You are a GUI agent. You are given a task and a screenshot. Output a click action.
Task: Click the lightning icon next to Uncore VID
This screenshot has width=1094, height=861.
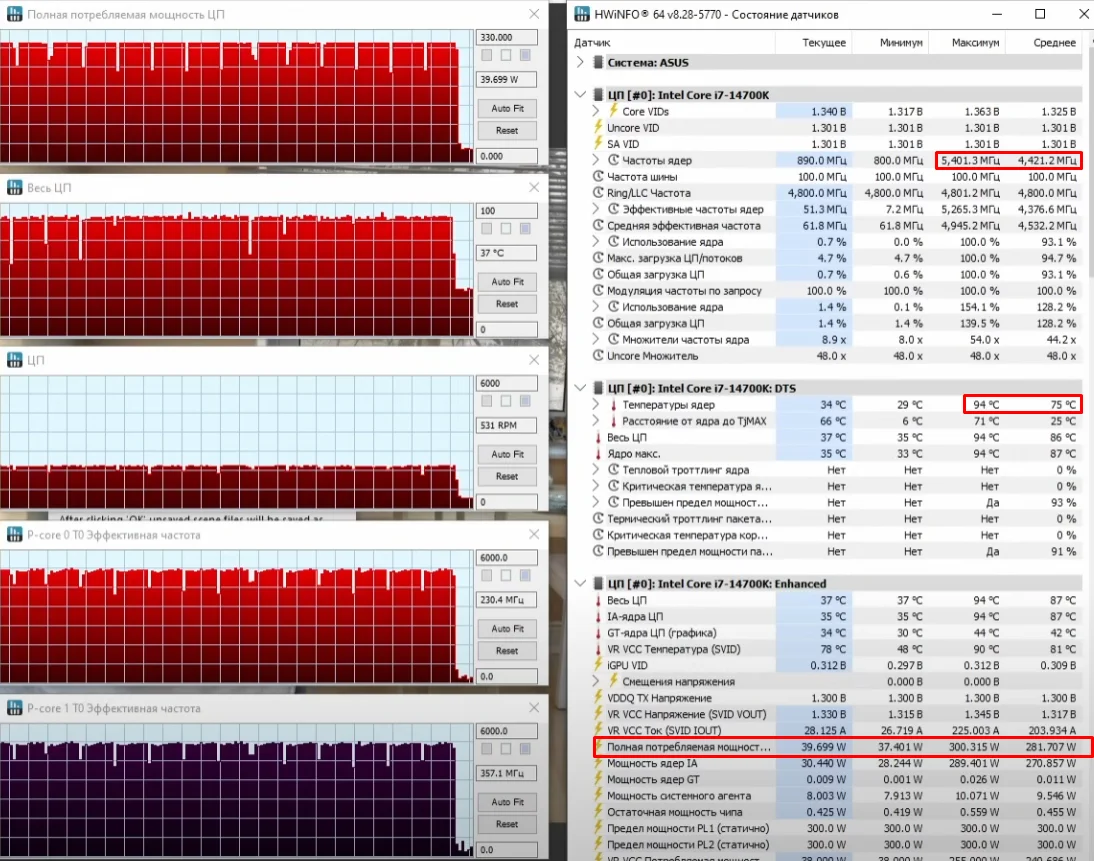598,127
